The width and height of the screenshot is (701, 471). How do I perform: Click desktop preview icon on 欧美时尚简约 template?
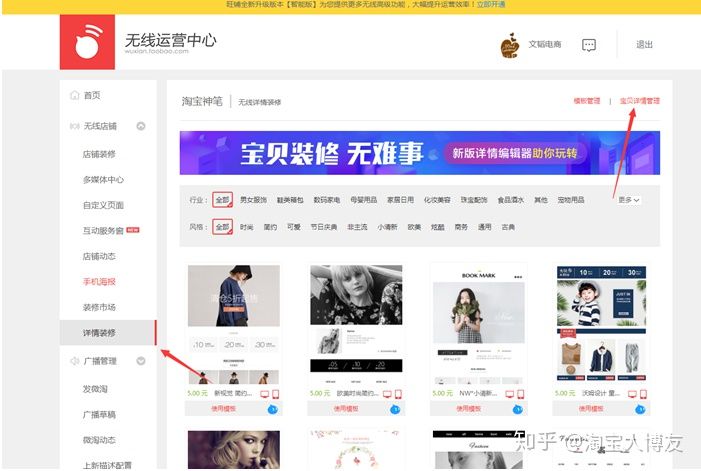387,394
